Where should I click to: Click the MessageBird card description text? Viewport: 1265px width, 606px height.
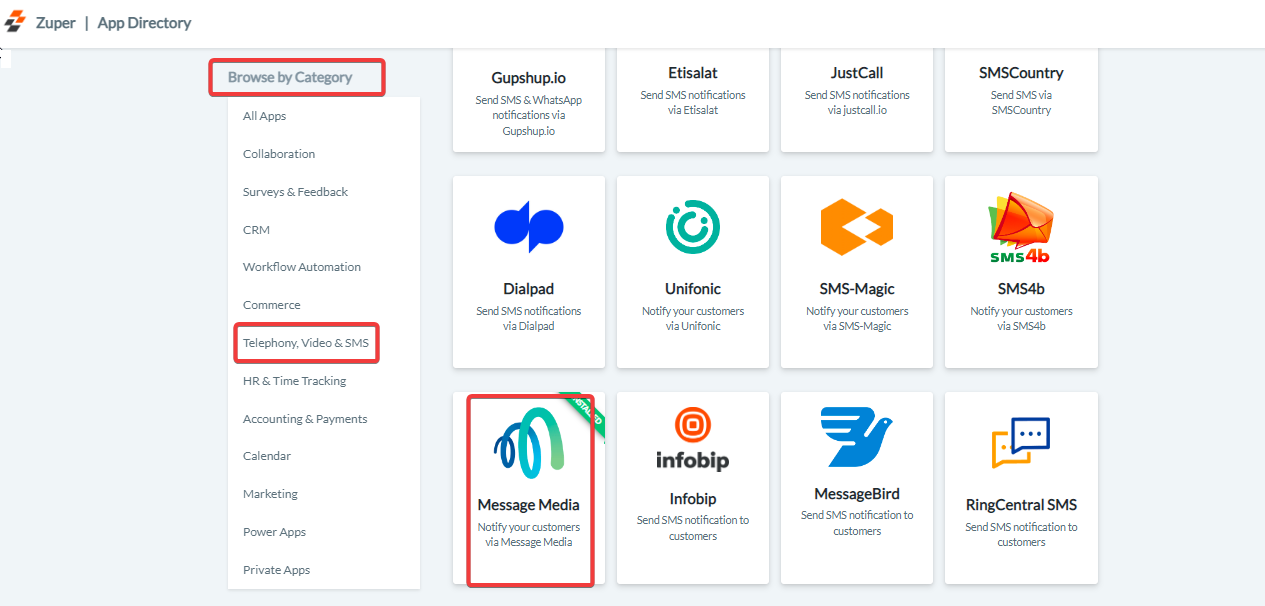tap(857, 523)
